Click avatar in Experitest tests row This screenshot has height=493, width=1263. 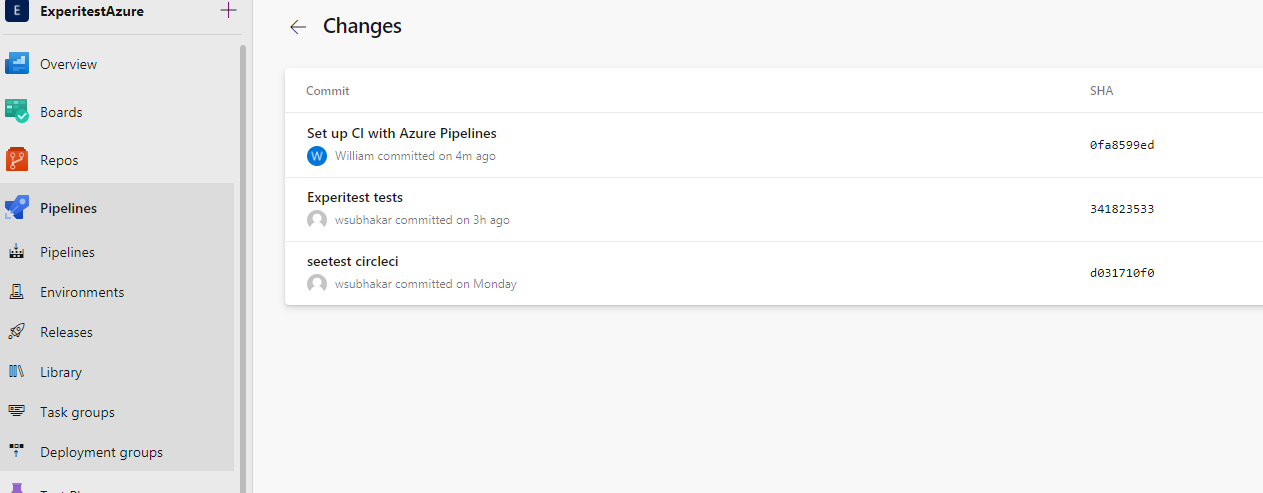pyautogui.click(x=317, y=220)
